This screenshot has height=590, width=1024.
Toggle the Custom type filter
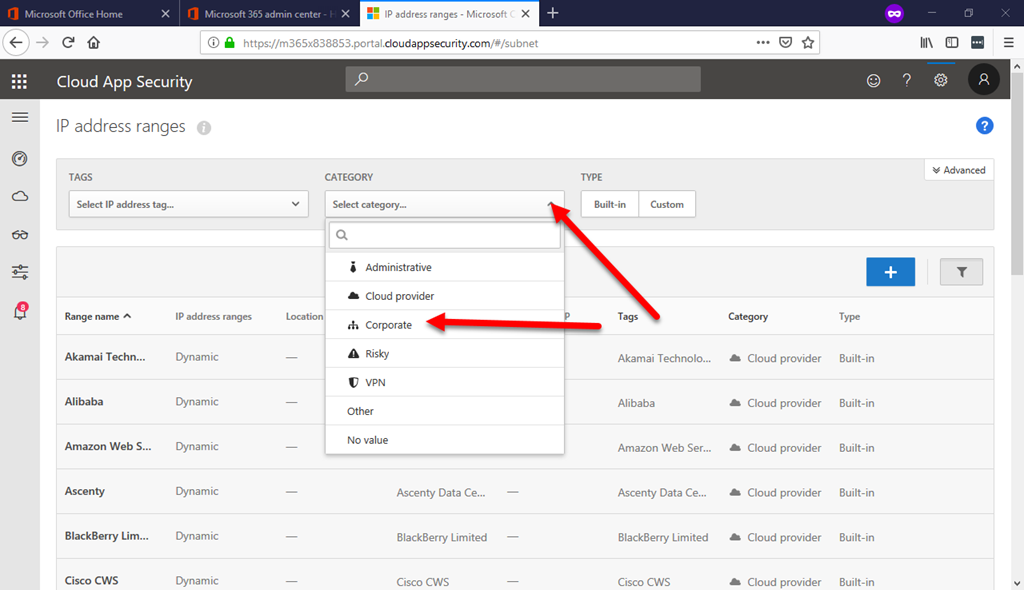667,204
